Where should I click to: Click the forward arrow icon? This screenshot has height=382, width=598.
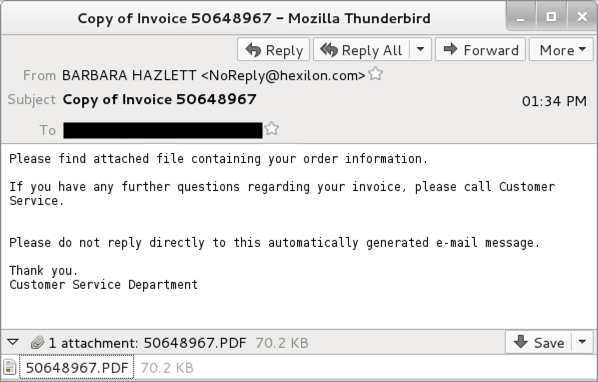click(451, 49)
